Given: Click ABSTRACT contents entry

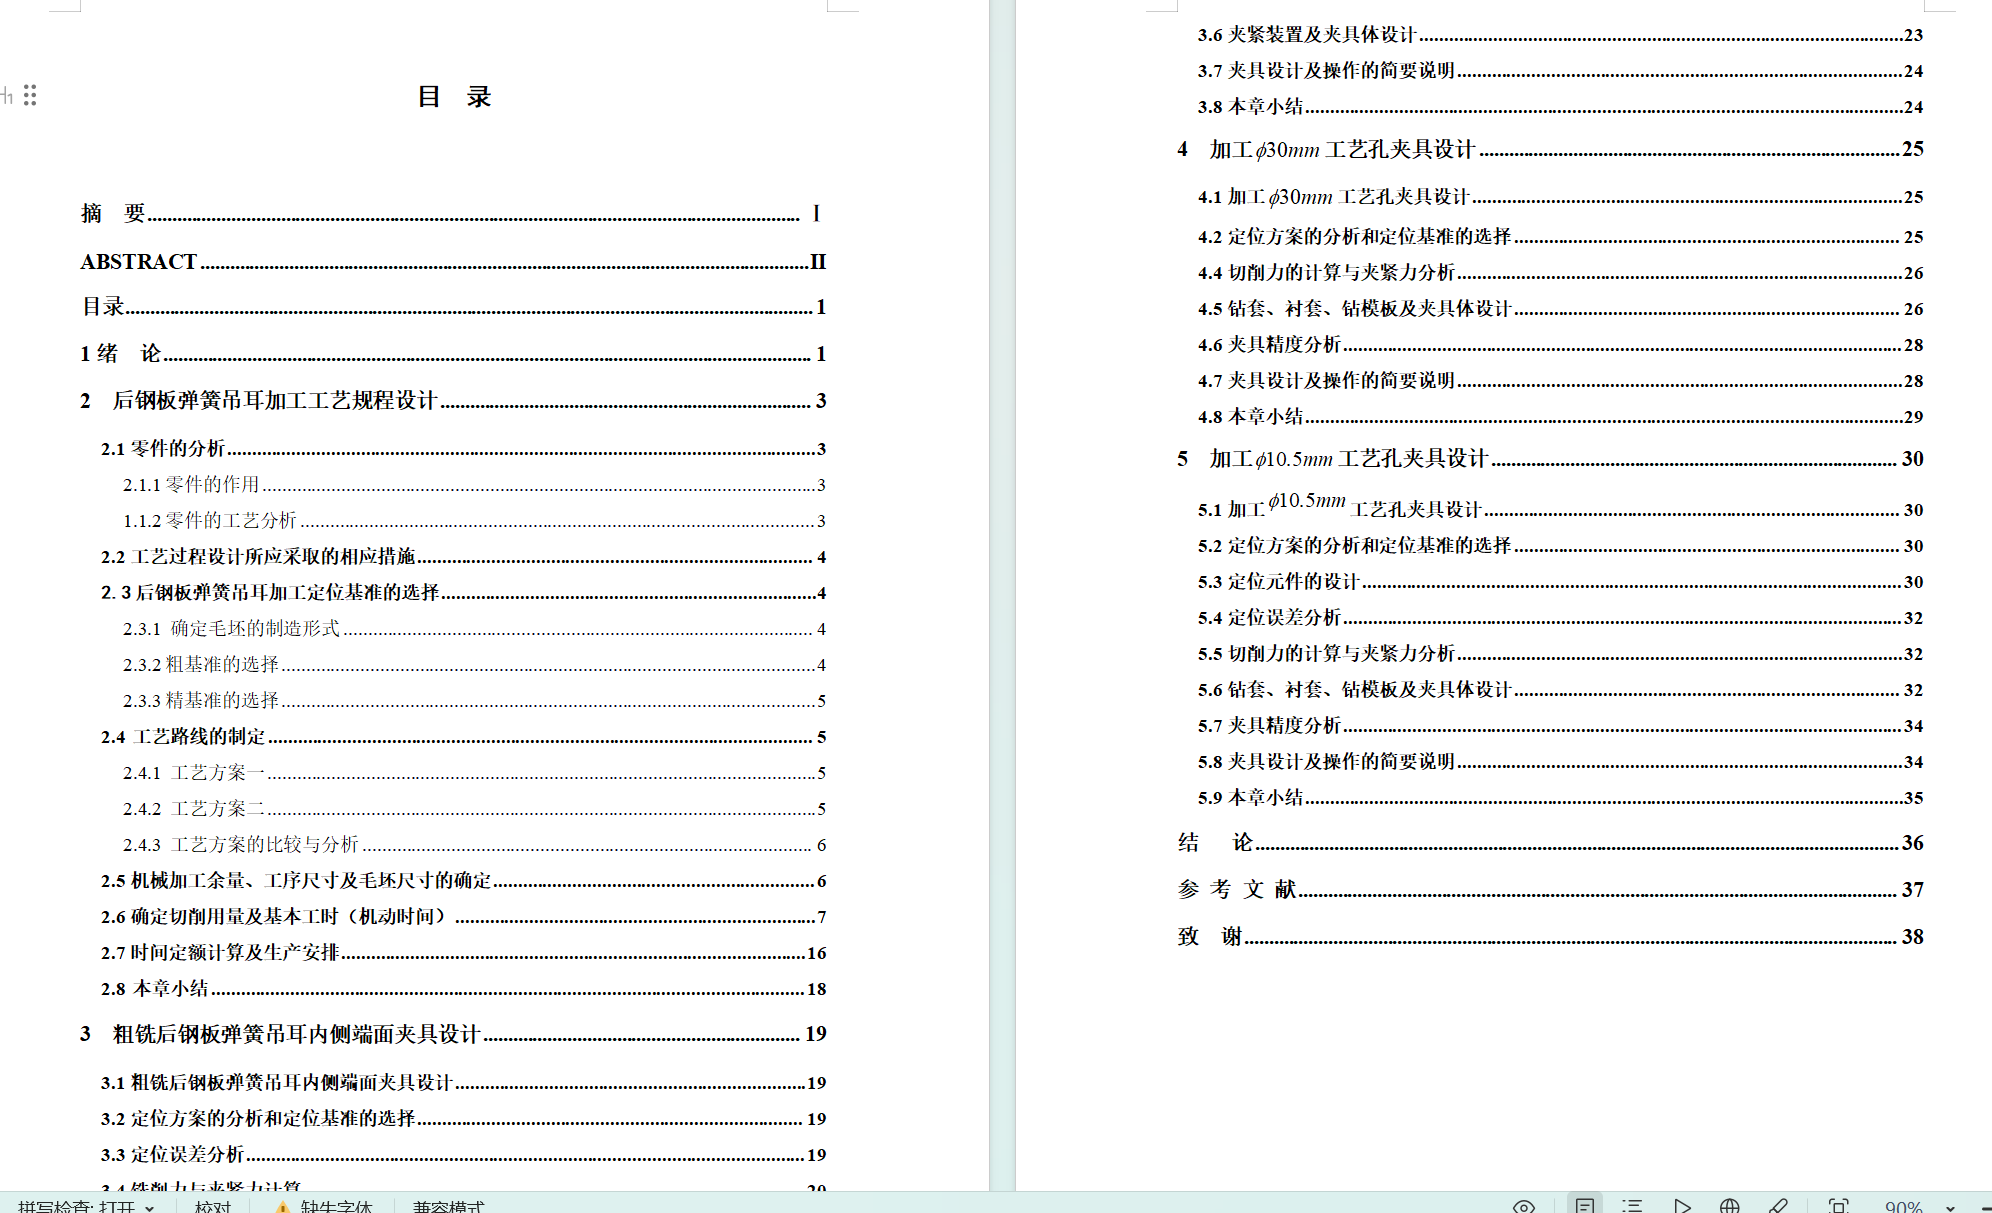Looking at the screenshot, I should tap(453, 261).
